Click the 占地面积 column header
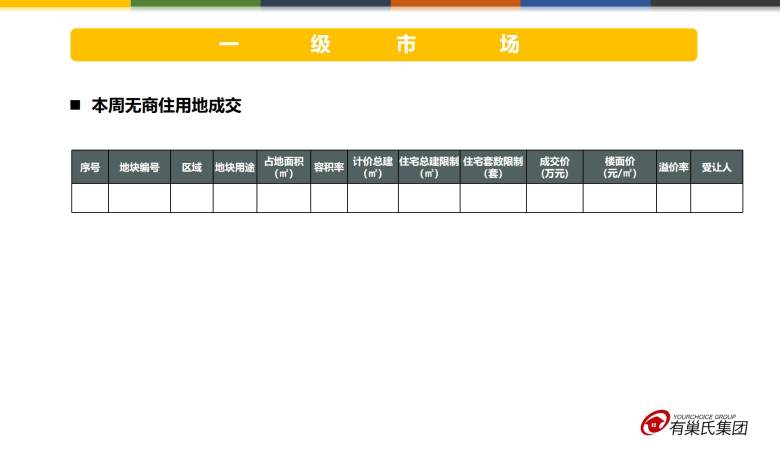This screenshot has width=780, height=449. 284,167
